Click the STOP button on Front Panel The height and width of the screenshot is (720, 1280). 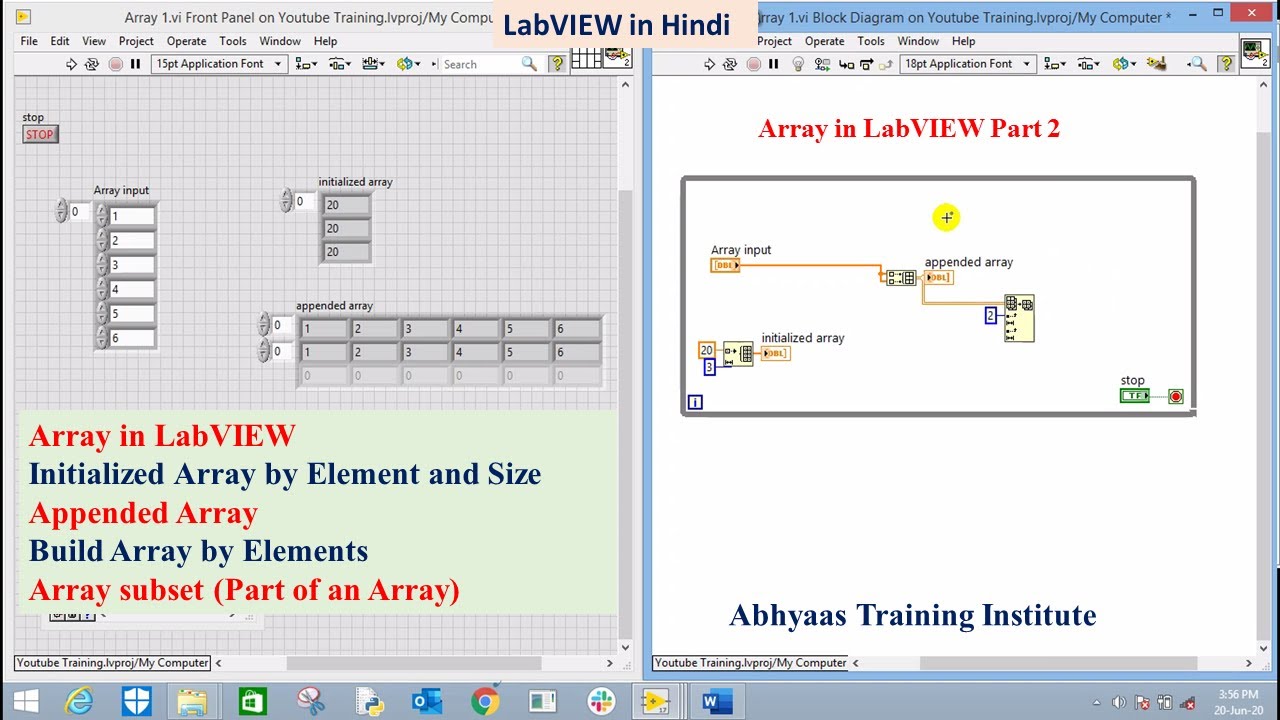click(x=40, y=134)
